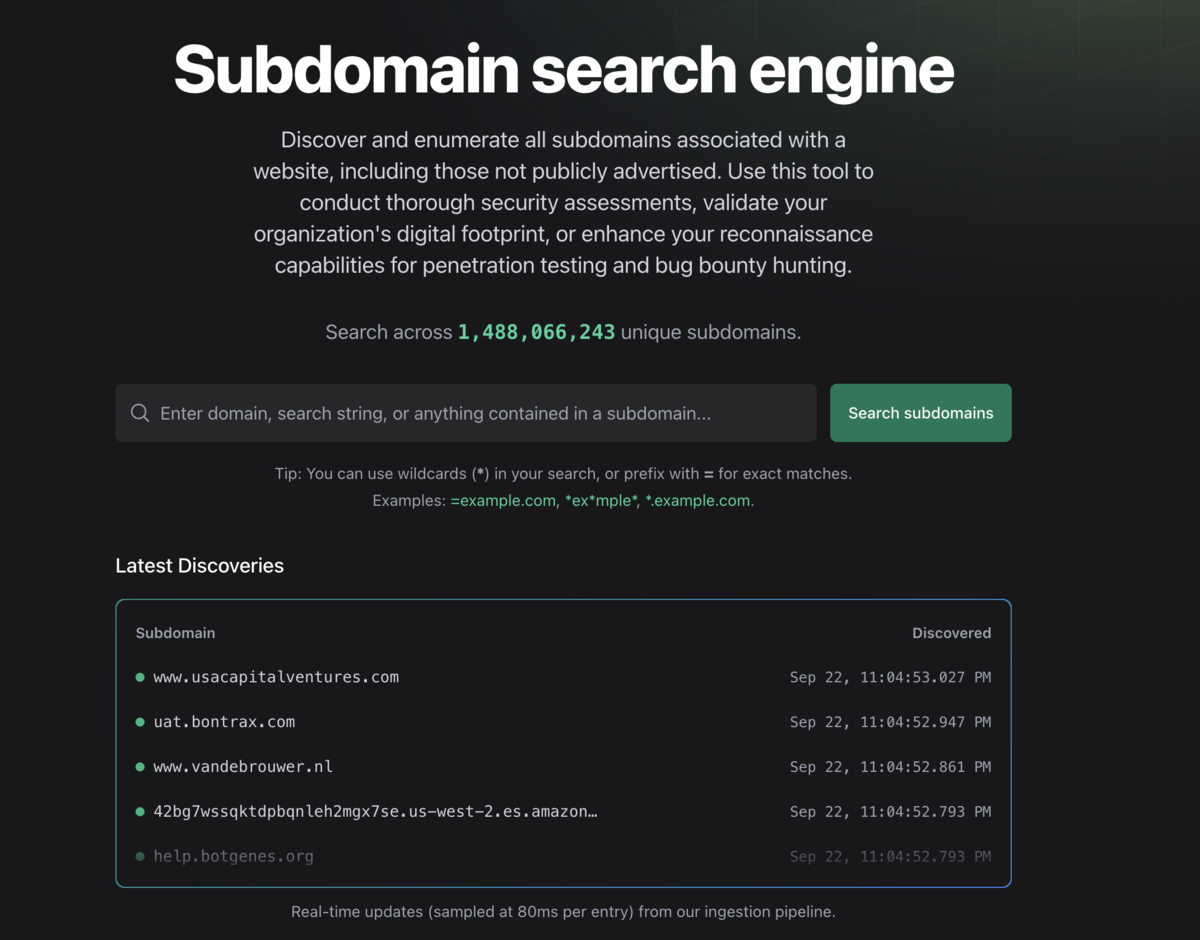Open the uat.bontrax.com subdomain entry
The image size is (1200, 940).
click(x=224, y=722)
